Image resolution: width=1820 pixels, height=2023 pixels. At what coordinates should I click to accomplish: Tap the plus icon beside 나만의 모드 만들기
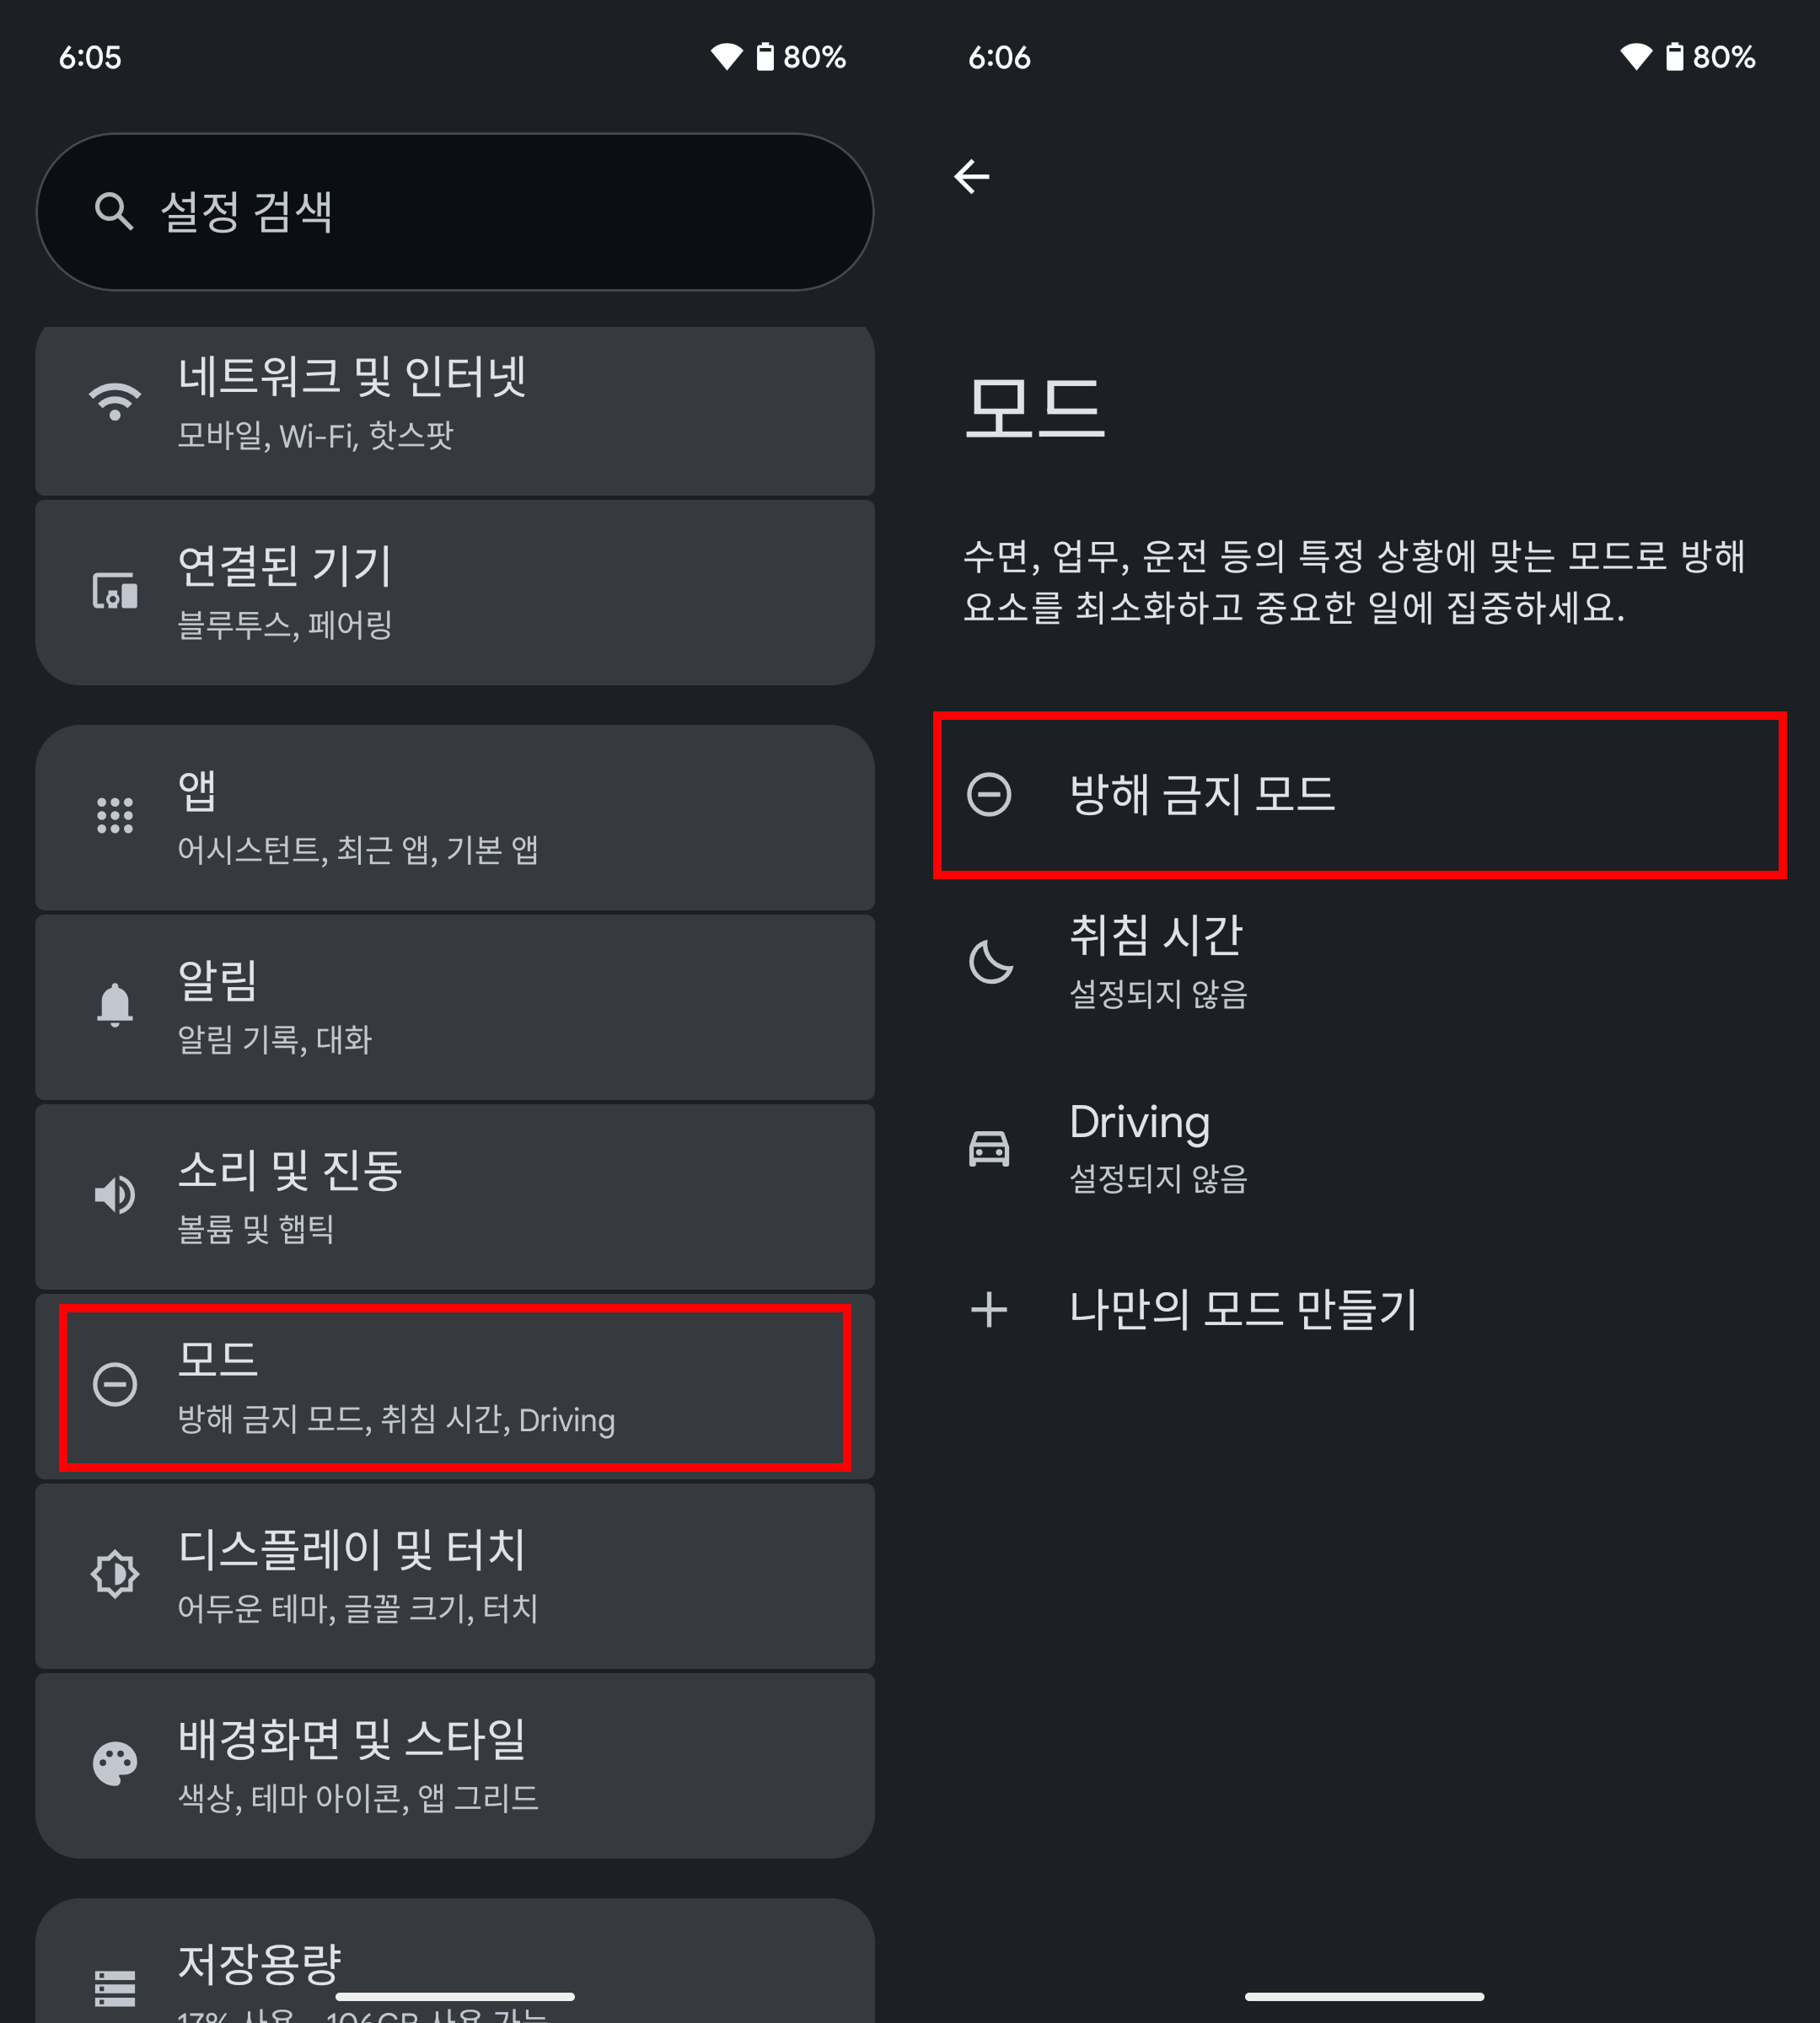989,1309
